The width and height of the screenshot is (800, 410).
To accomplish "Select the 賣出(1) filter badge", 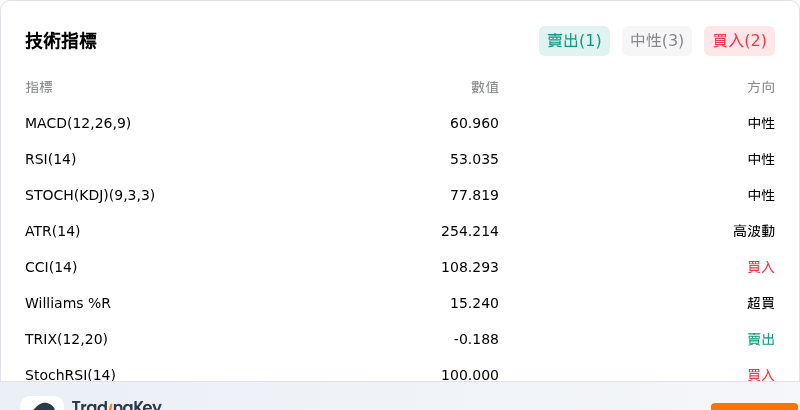I will pos(574,41).
